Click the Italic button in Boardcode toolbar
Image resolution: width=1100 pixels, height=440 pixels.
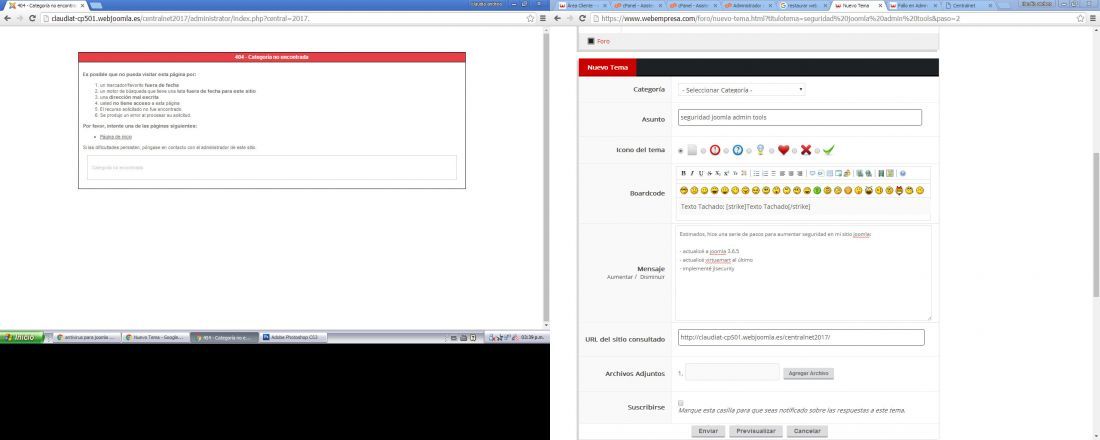tap(692, 173)
